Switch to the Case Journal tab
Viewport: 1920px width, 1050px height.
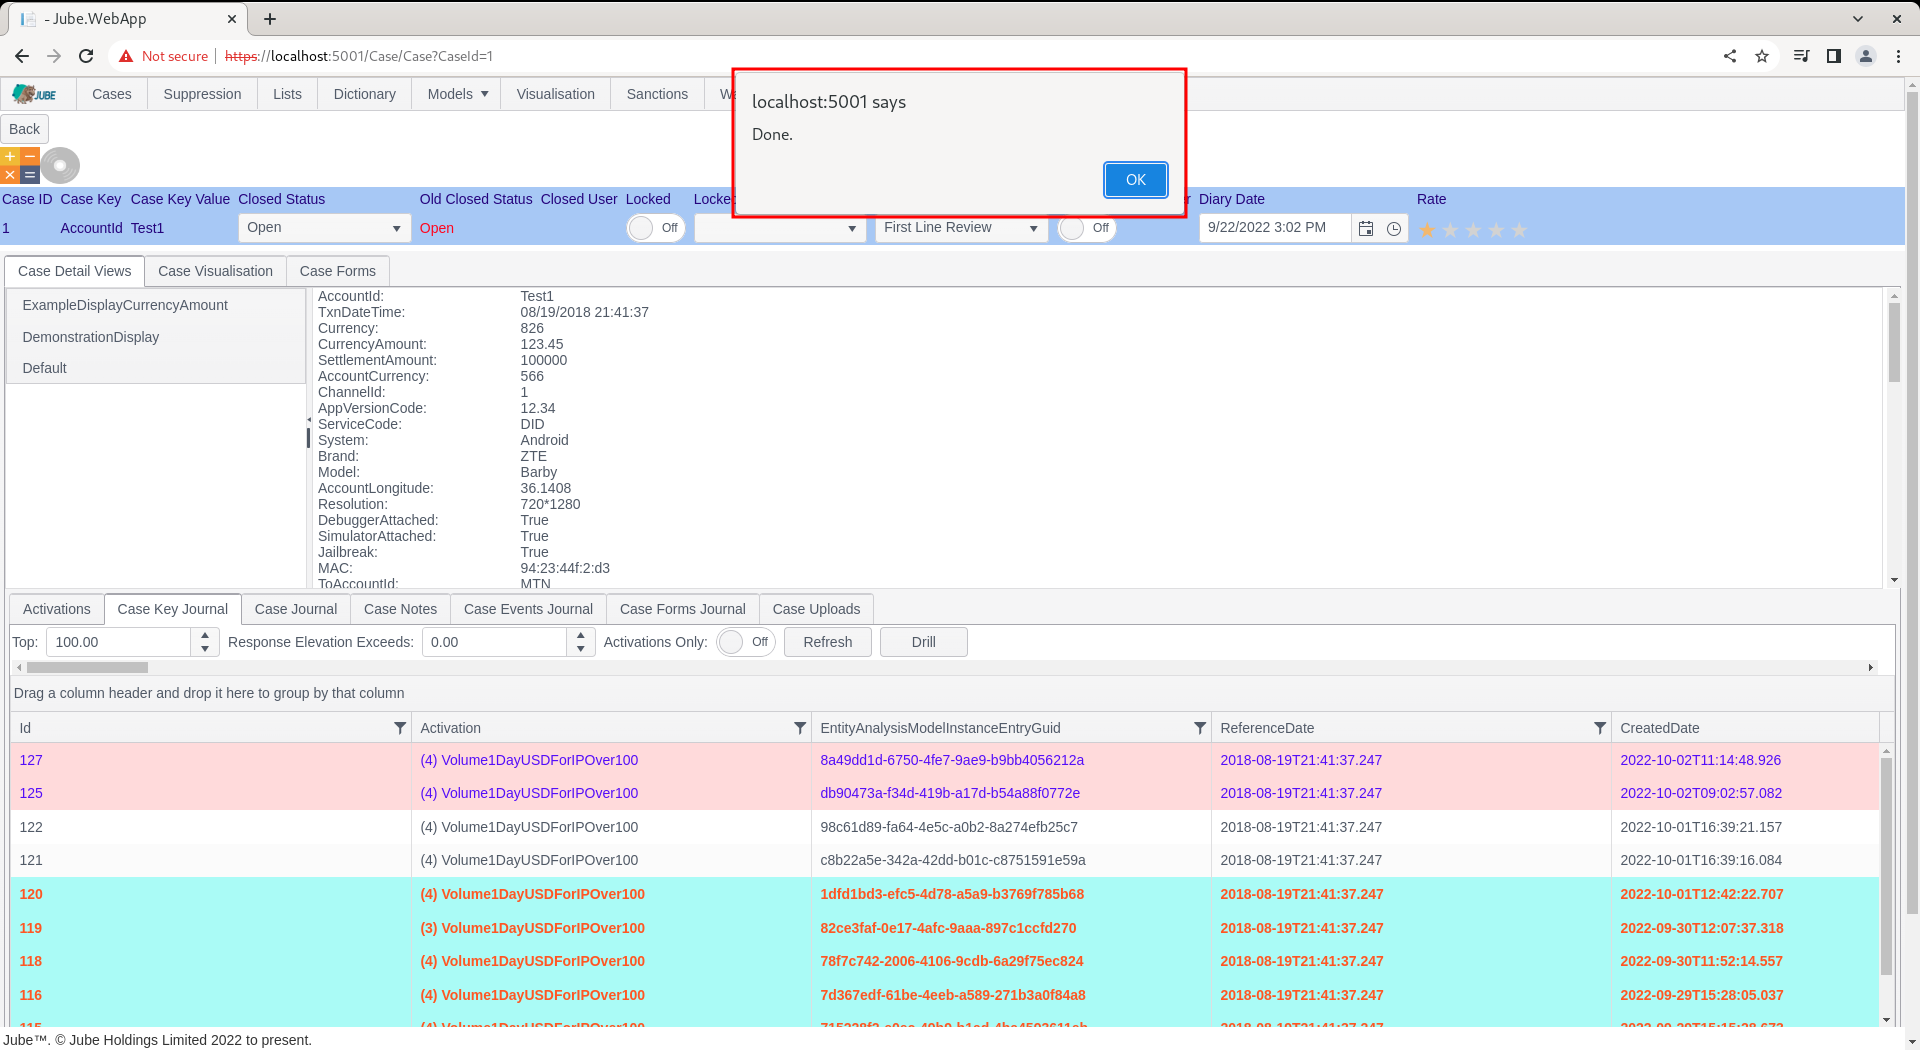296,609
